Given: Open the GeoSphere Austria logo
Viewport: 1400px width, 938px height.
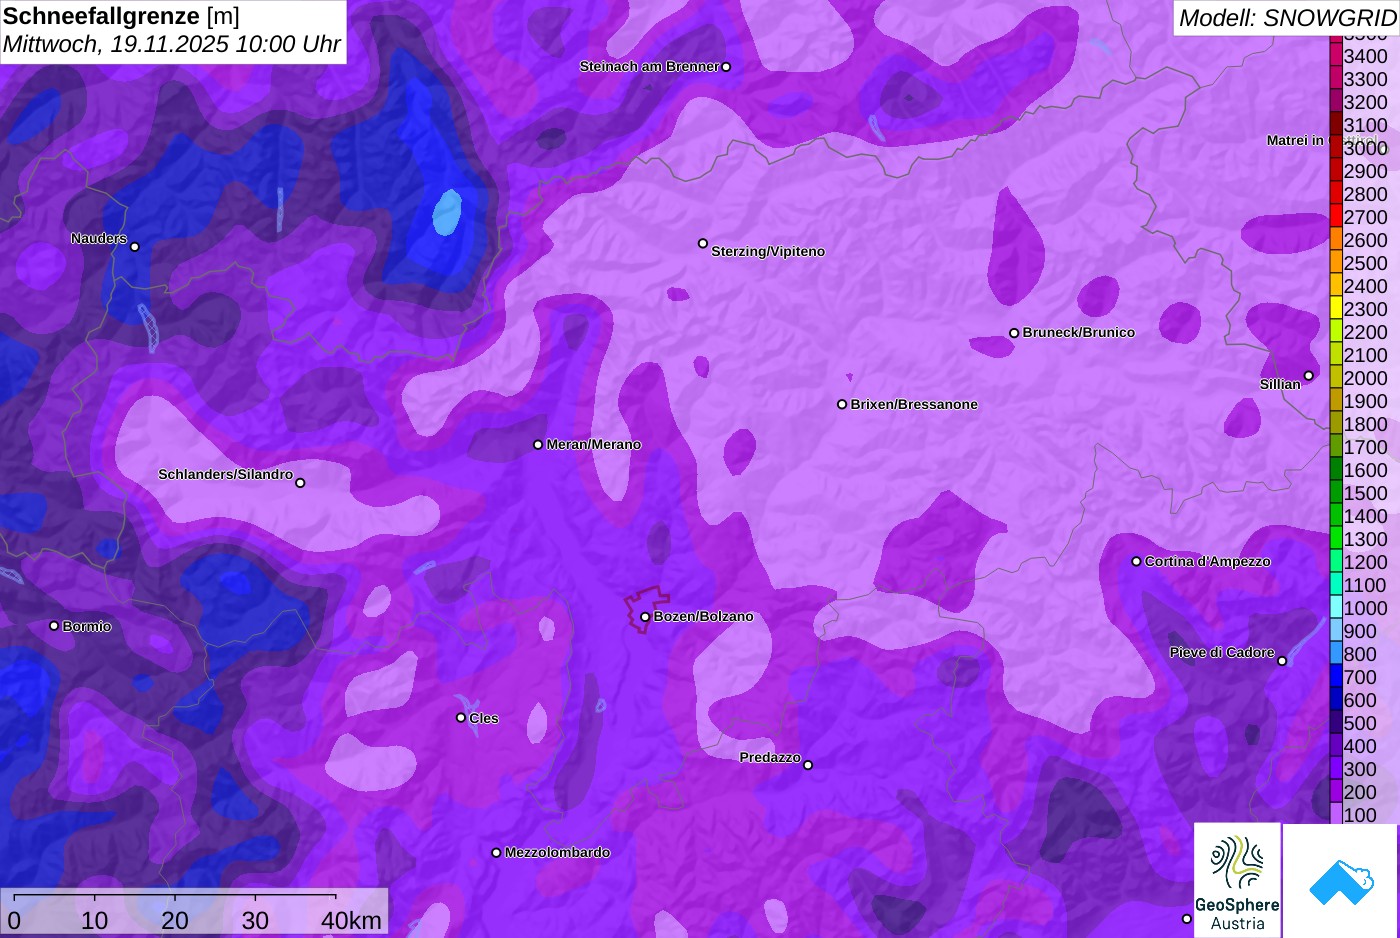Looking at the screenshot, I should 1237,880.
